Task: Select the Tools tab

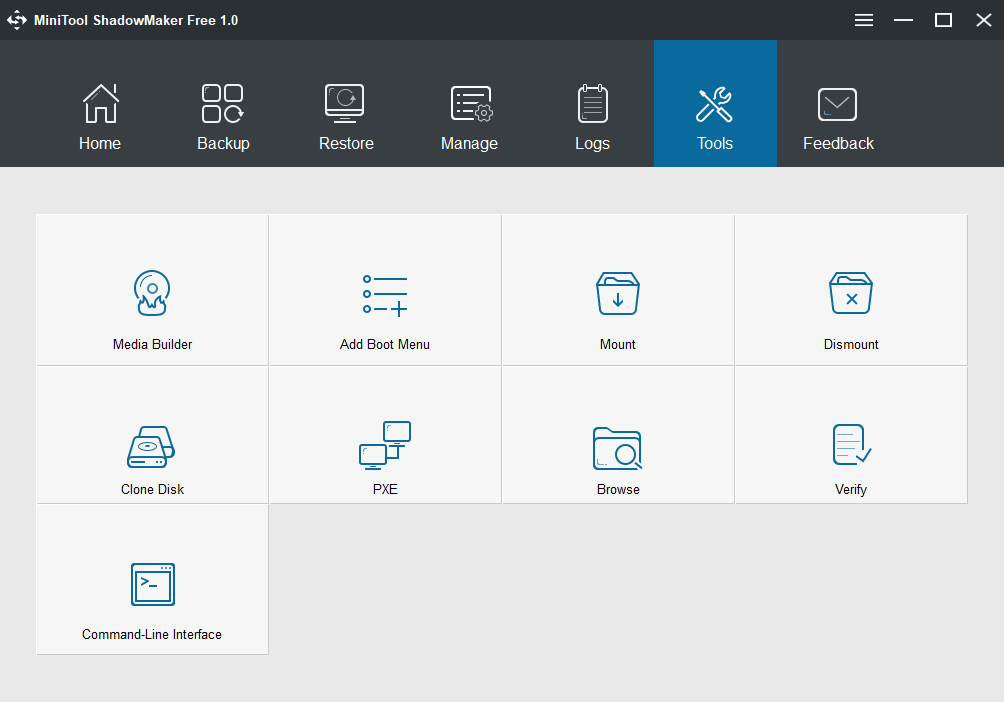Action: coord(715,104)
